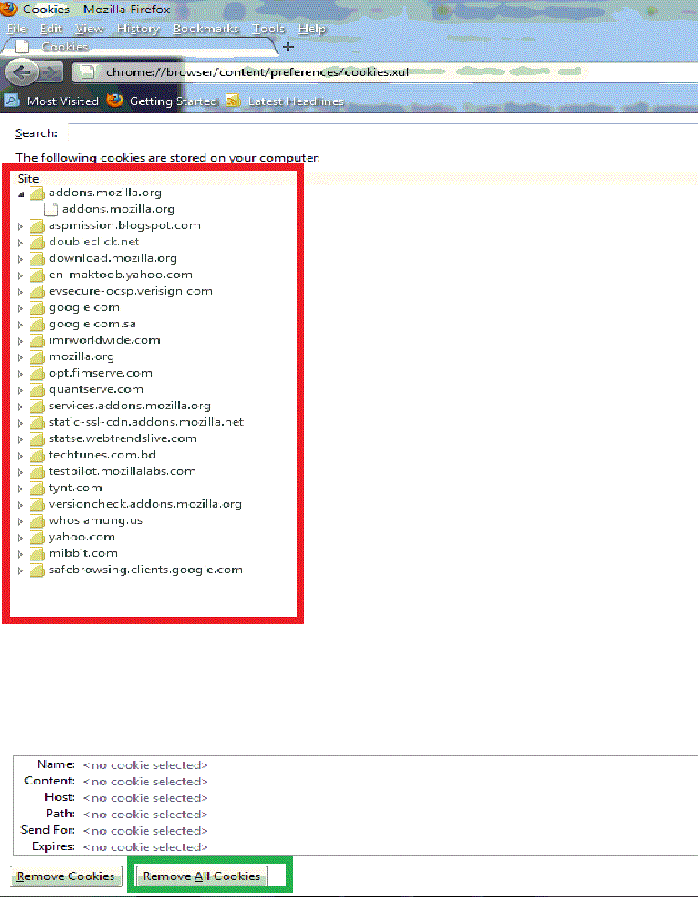
Task: Click folder icon for opt.fimserve.com
Action: click(37, 374)
